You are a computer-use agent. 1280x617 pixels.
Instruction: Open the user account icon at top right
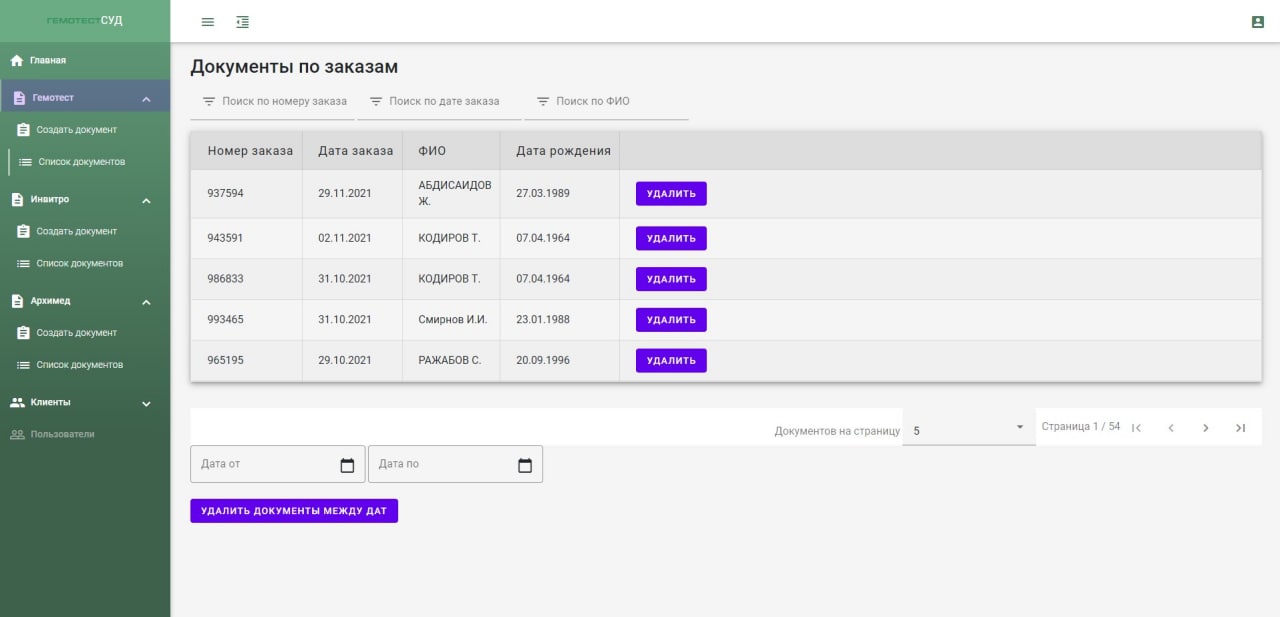(1258, 22)
